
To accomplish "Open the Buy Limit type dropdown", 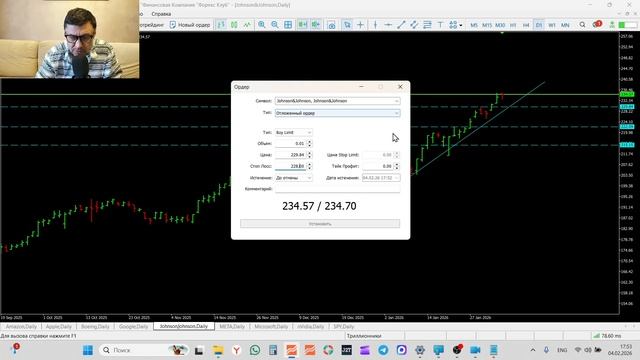I will click(293, 133).
